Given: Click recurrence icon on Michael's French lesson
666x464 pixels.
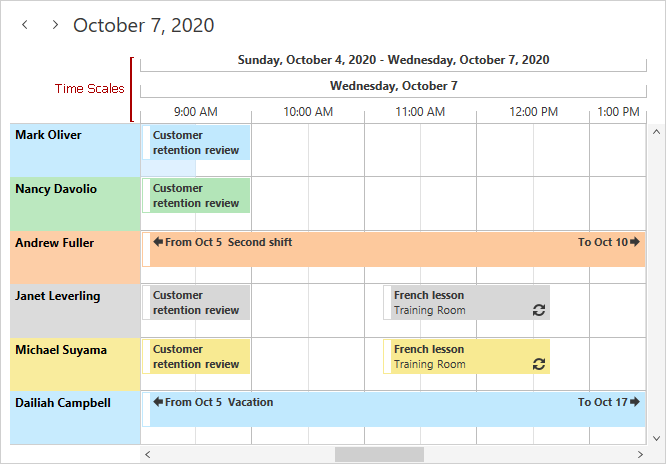Looking at the screenshot, I should [x=539, y=364].
